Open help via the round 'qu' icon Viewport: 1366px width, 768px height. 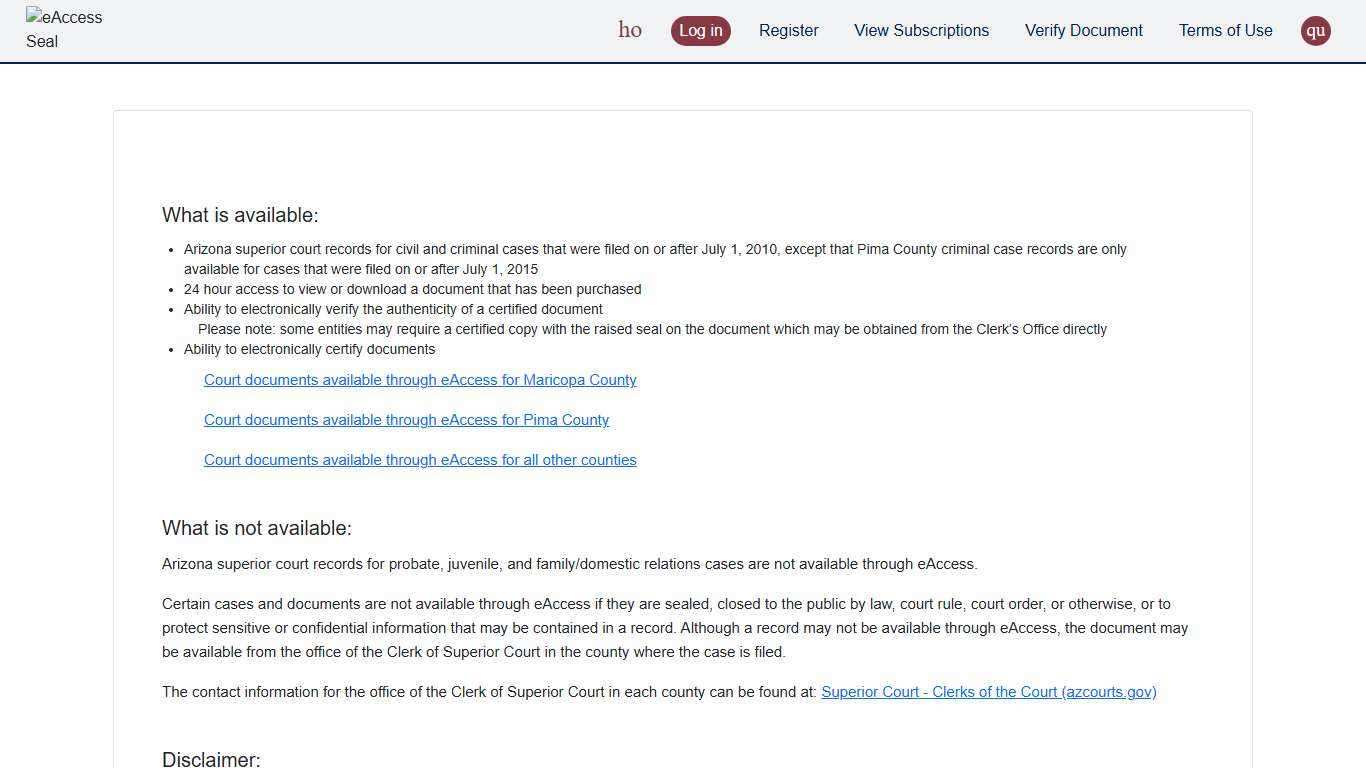[1315, 31]
